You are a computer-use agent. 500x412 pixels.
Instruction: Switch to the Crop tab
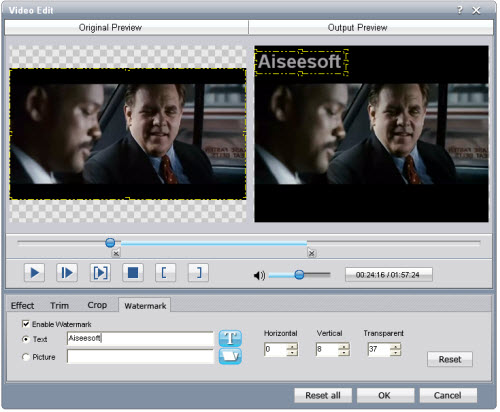[97, 305]
